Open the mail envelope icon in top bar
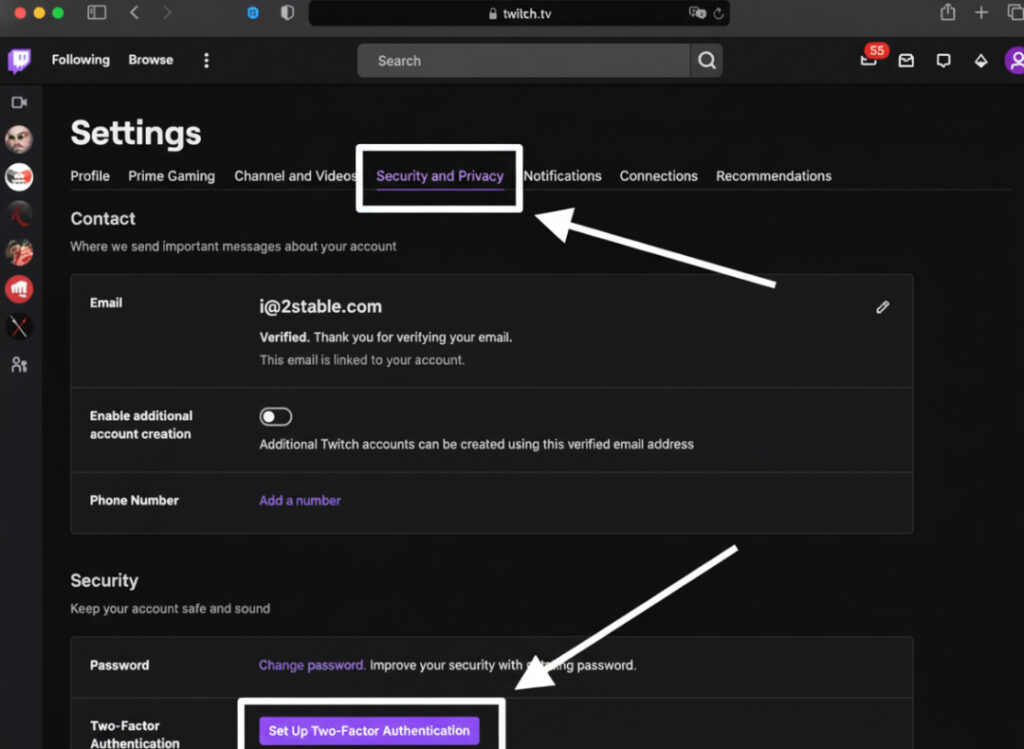Screen dimensions: 1024x749 pyautogui.click(x=906, y=61)
